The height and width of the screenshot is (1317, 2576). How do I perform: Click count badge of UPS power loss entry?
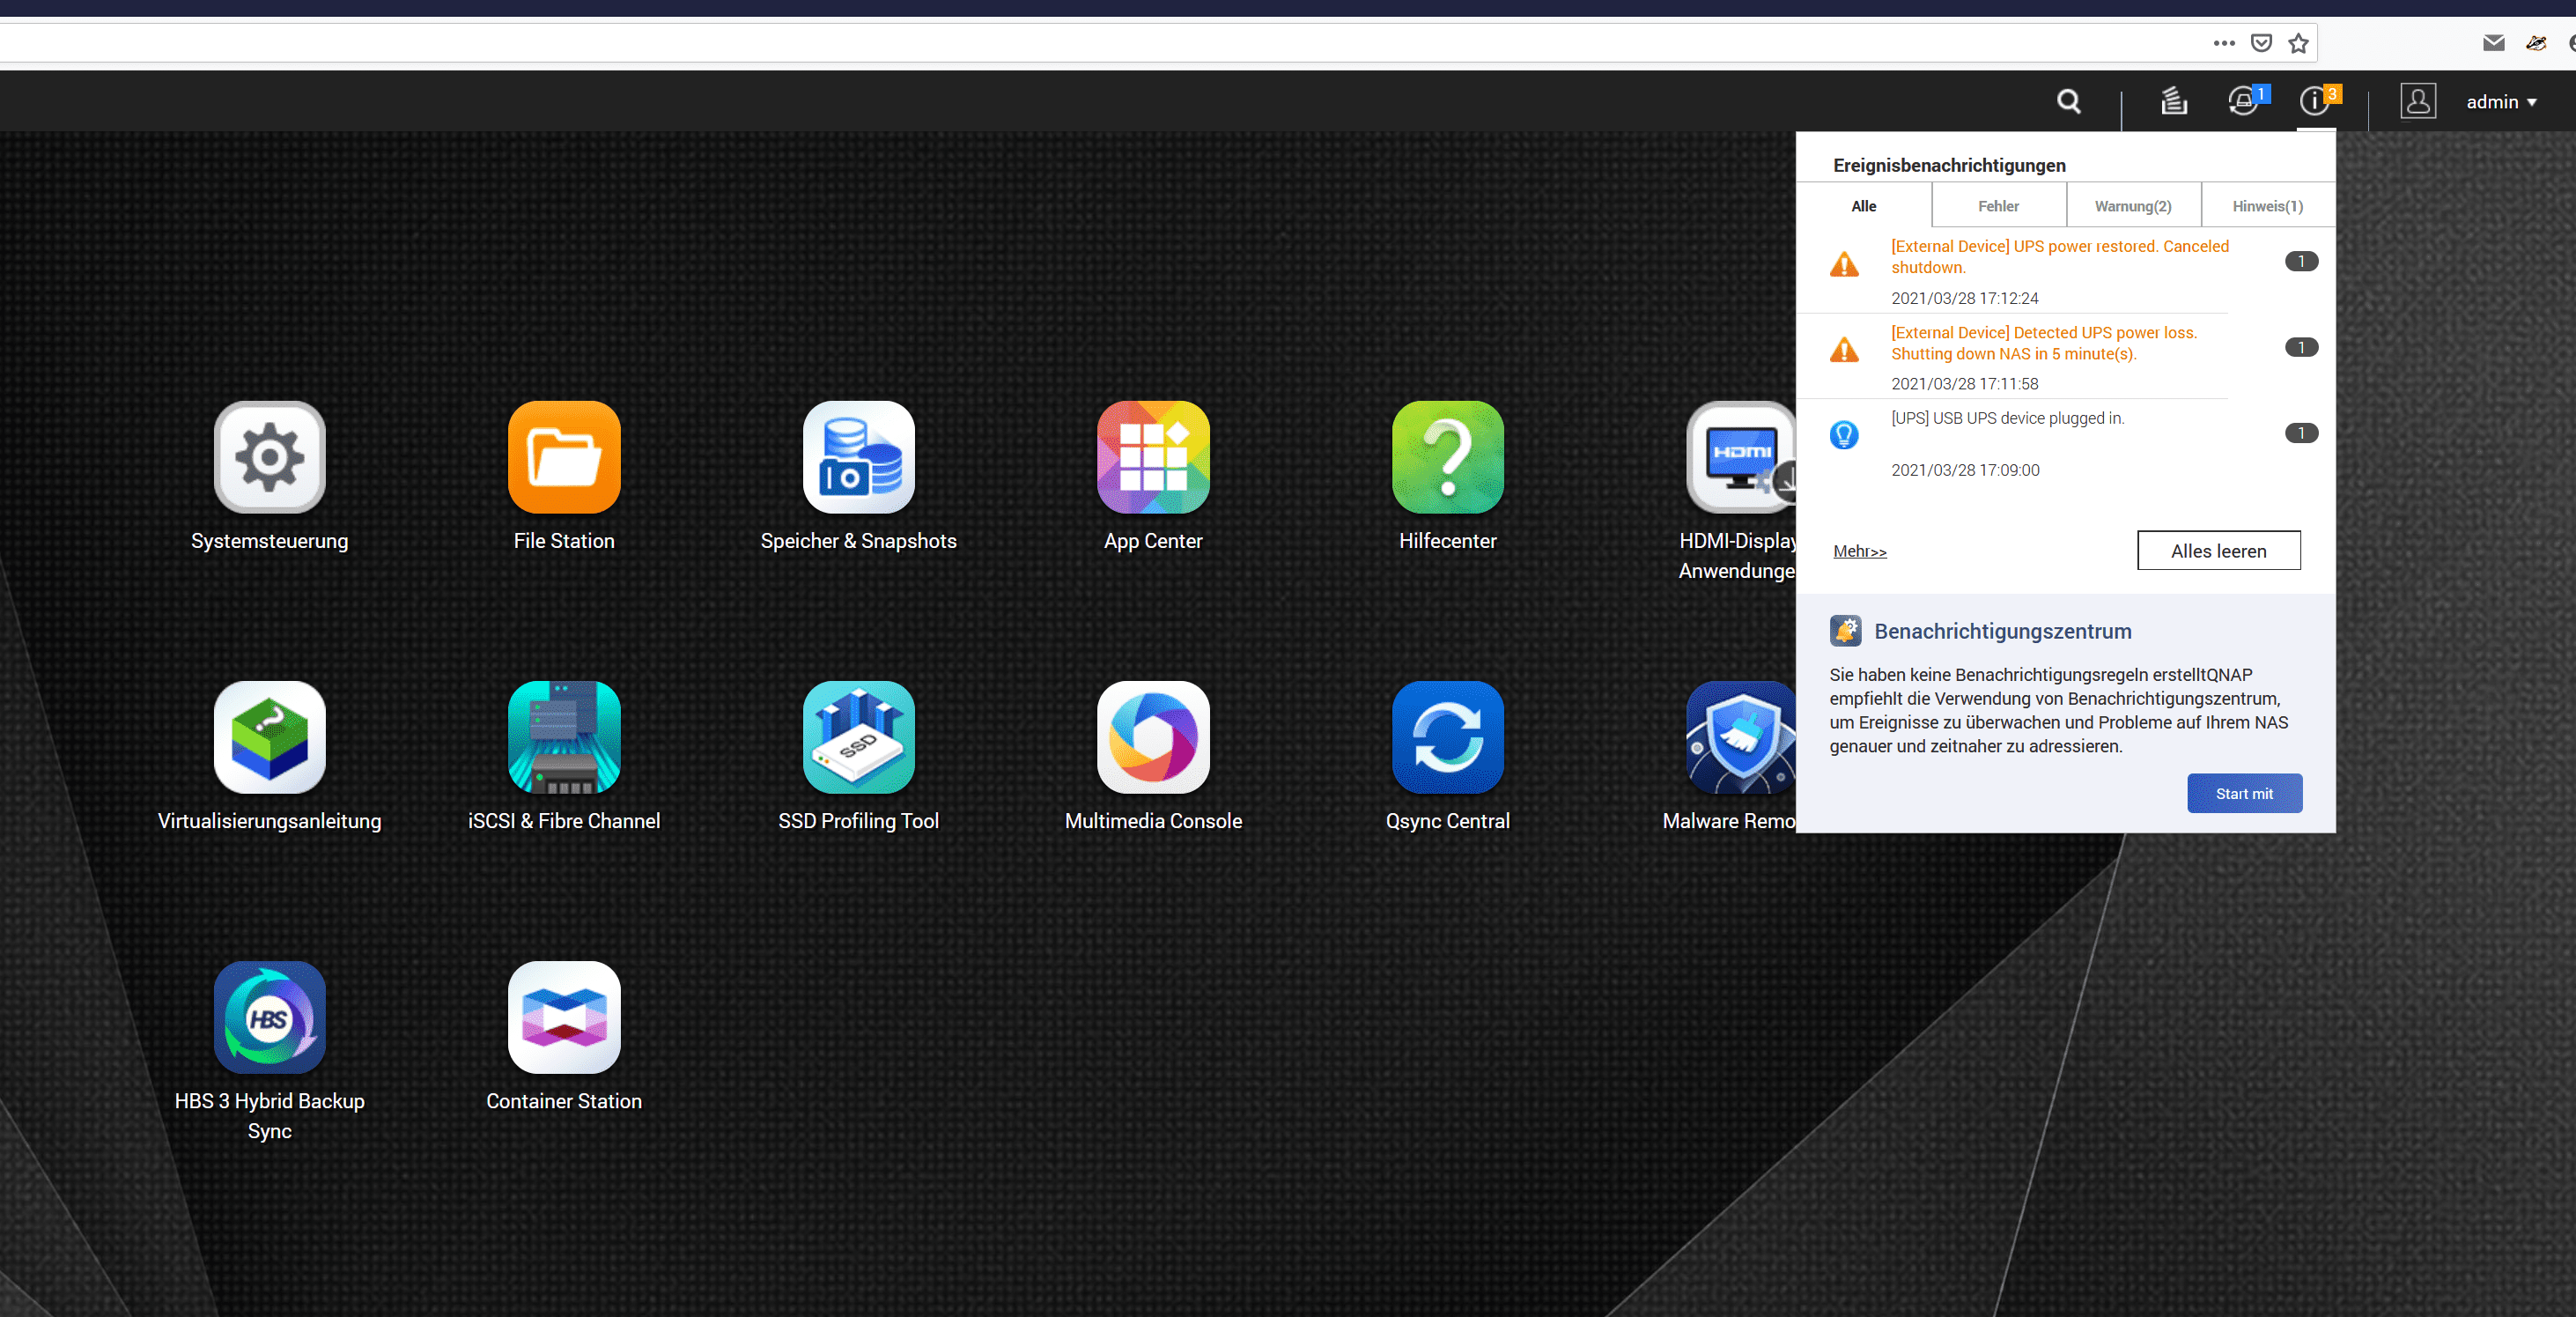(x=2301, y=347)
